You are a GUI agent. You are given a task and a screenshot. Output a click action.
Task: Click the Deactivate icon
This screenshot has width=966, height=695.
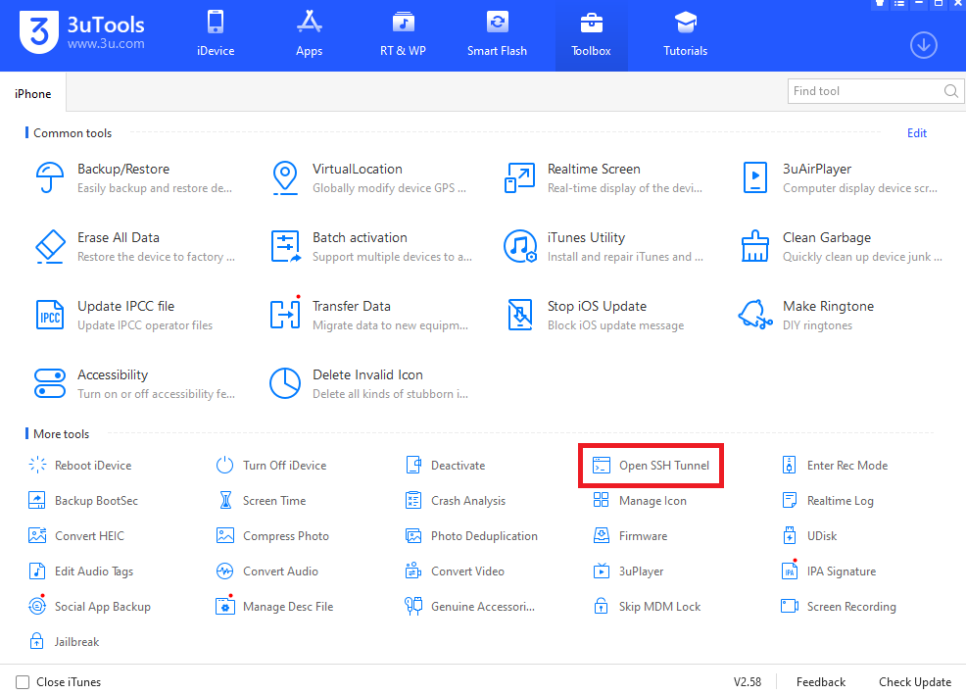pos(413,465)
